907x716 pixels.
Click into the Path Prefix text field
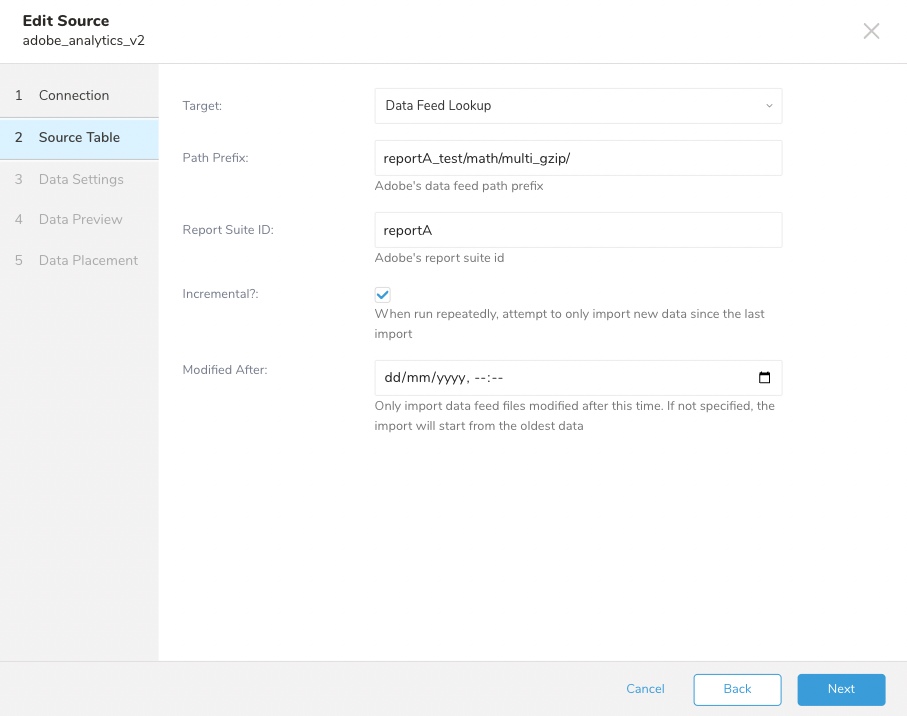tap(578, 158)
